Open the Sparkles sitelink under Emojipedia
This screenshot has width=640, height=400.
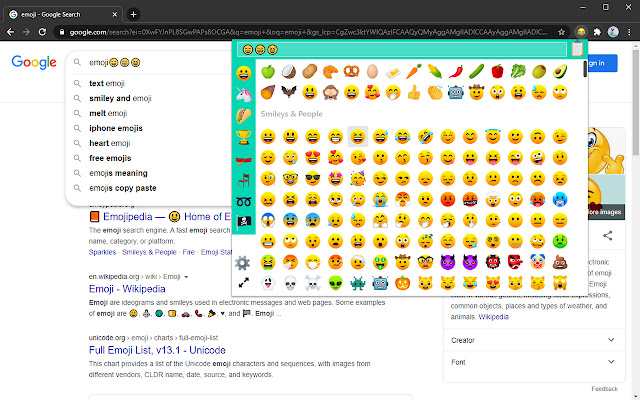click(x=102, y=252)
